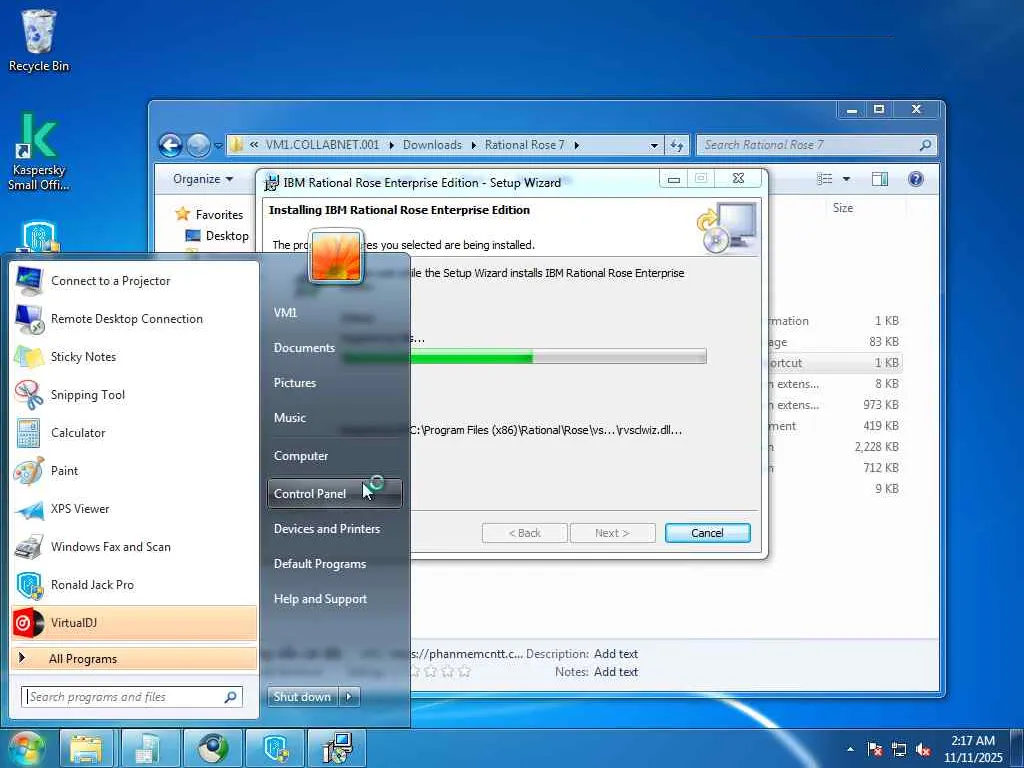1024x768 pixels.
Task: Click the network icon in system tray
Action: pyautogui.click(x=899, y=749)
